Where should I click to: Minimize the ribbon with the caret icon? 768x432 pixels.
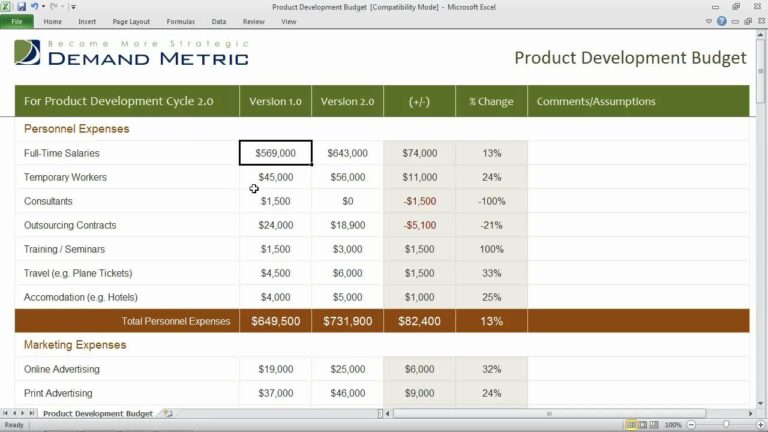[709, 21]
